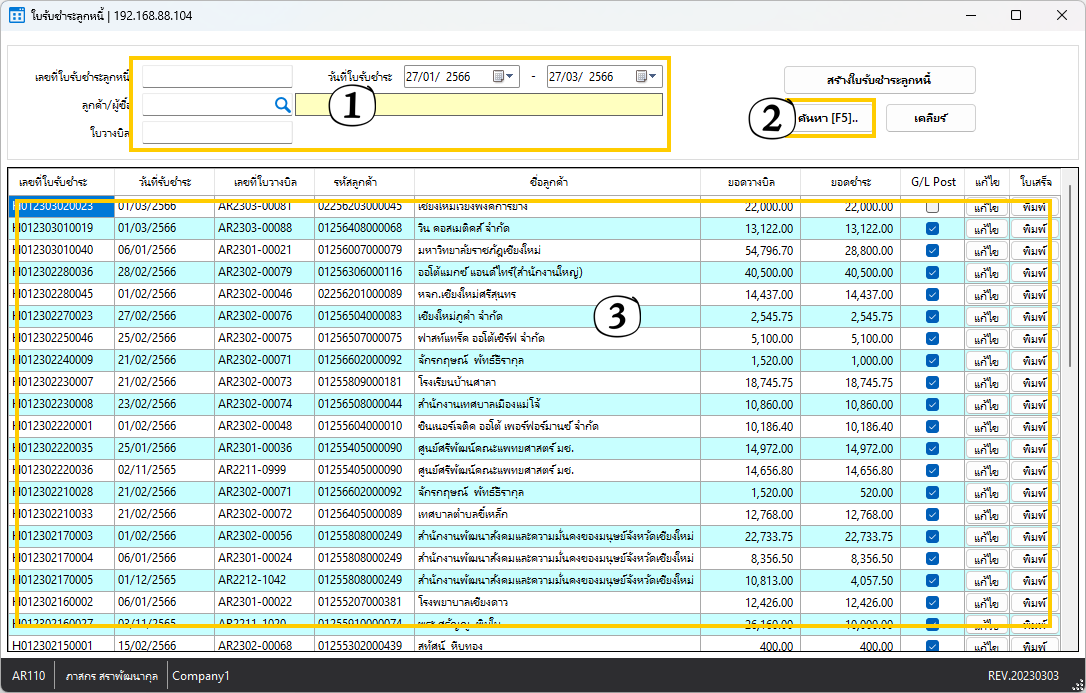The image size is (1086, 693).
Task: Click the เลขที่ใบรับชำระลูกหนี้ input field
Action: pos(217,77)
